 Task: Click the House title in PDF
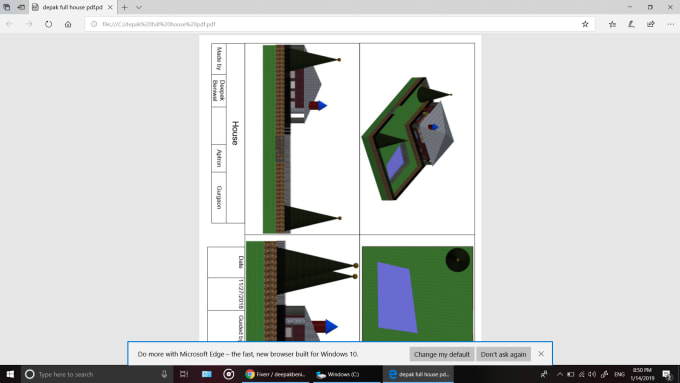click(235, 133)
